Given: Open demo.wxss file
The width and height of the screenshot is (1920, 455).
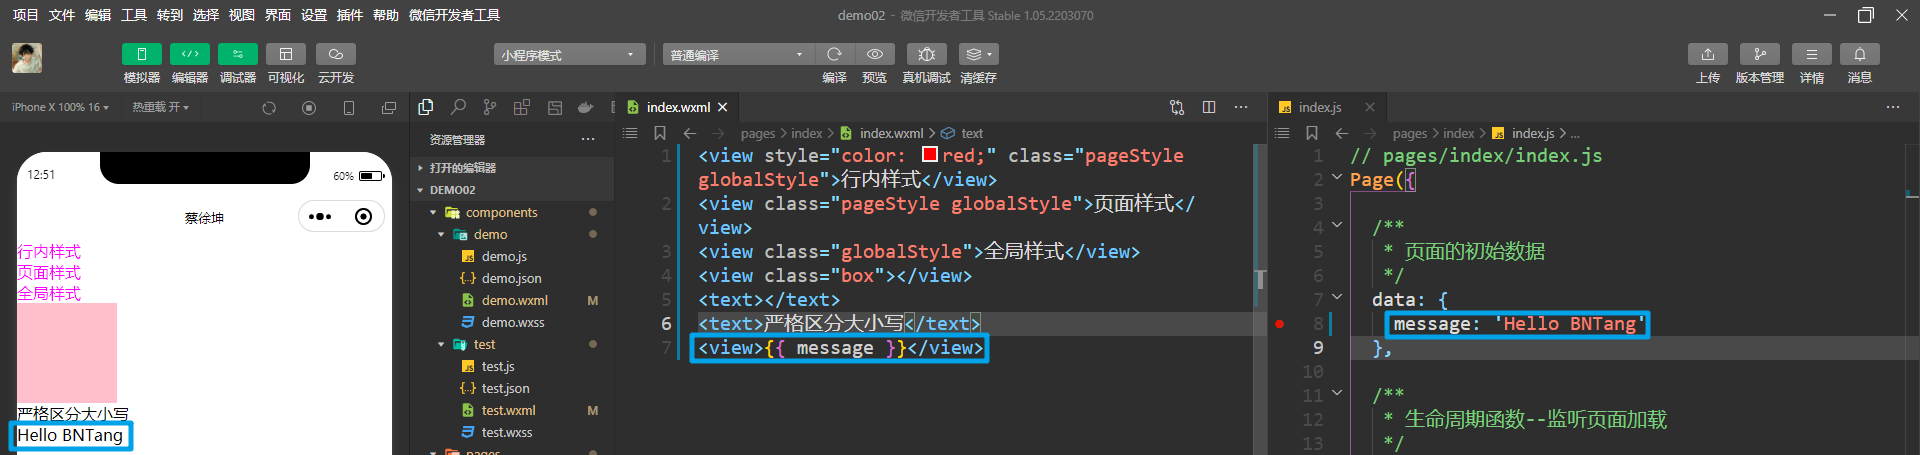Looking at the screenshot, I should tap(512, 322).
